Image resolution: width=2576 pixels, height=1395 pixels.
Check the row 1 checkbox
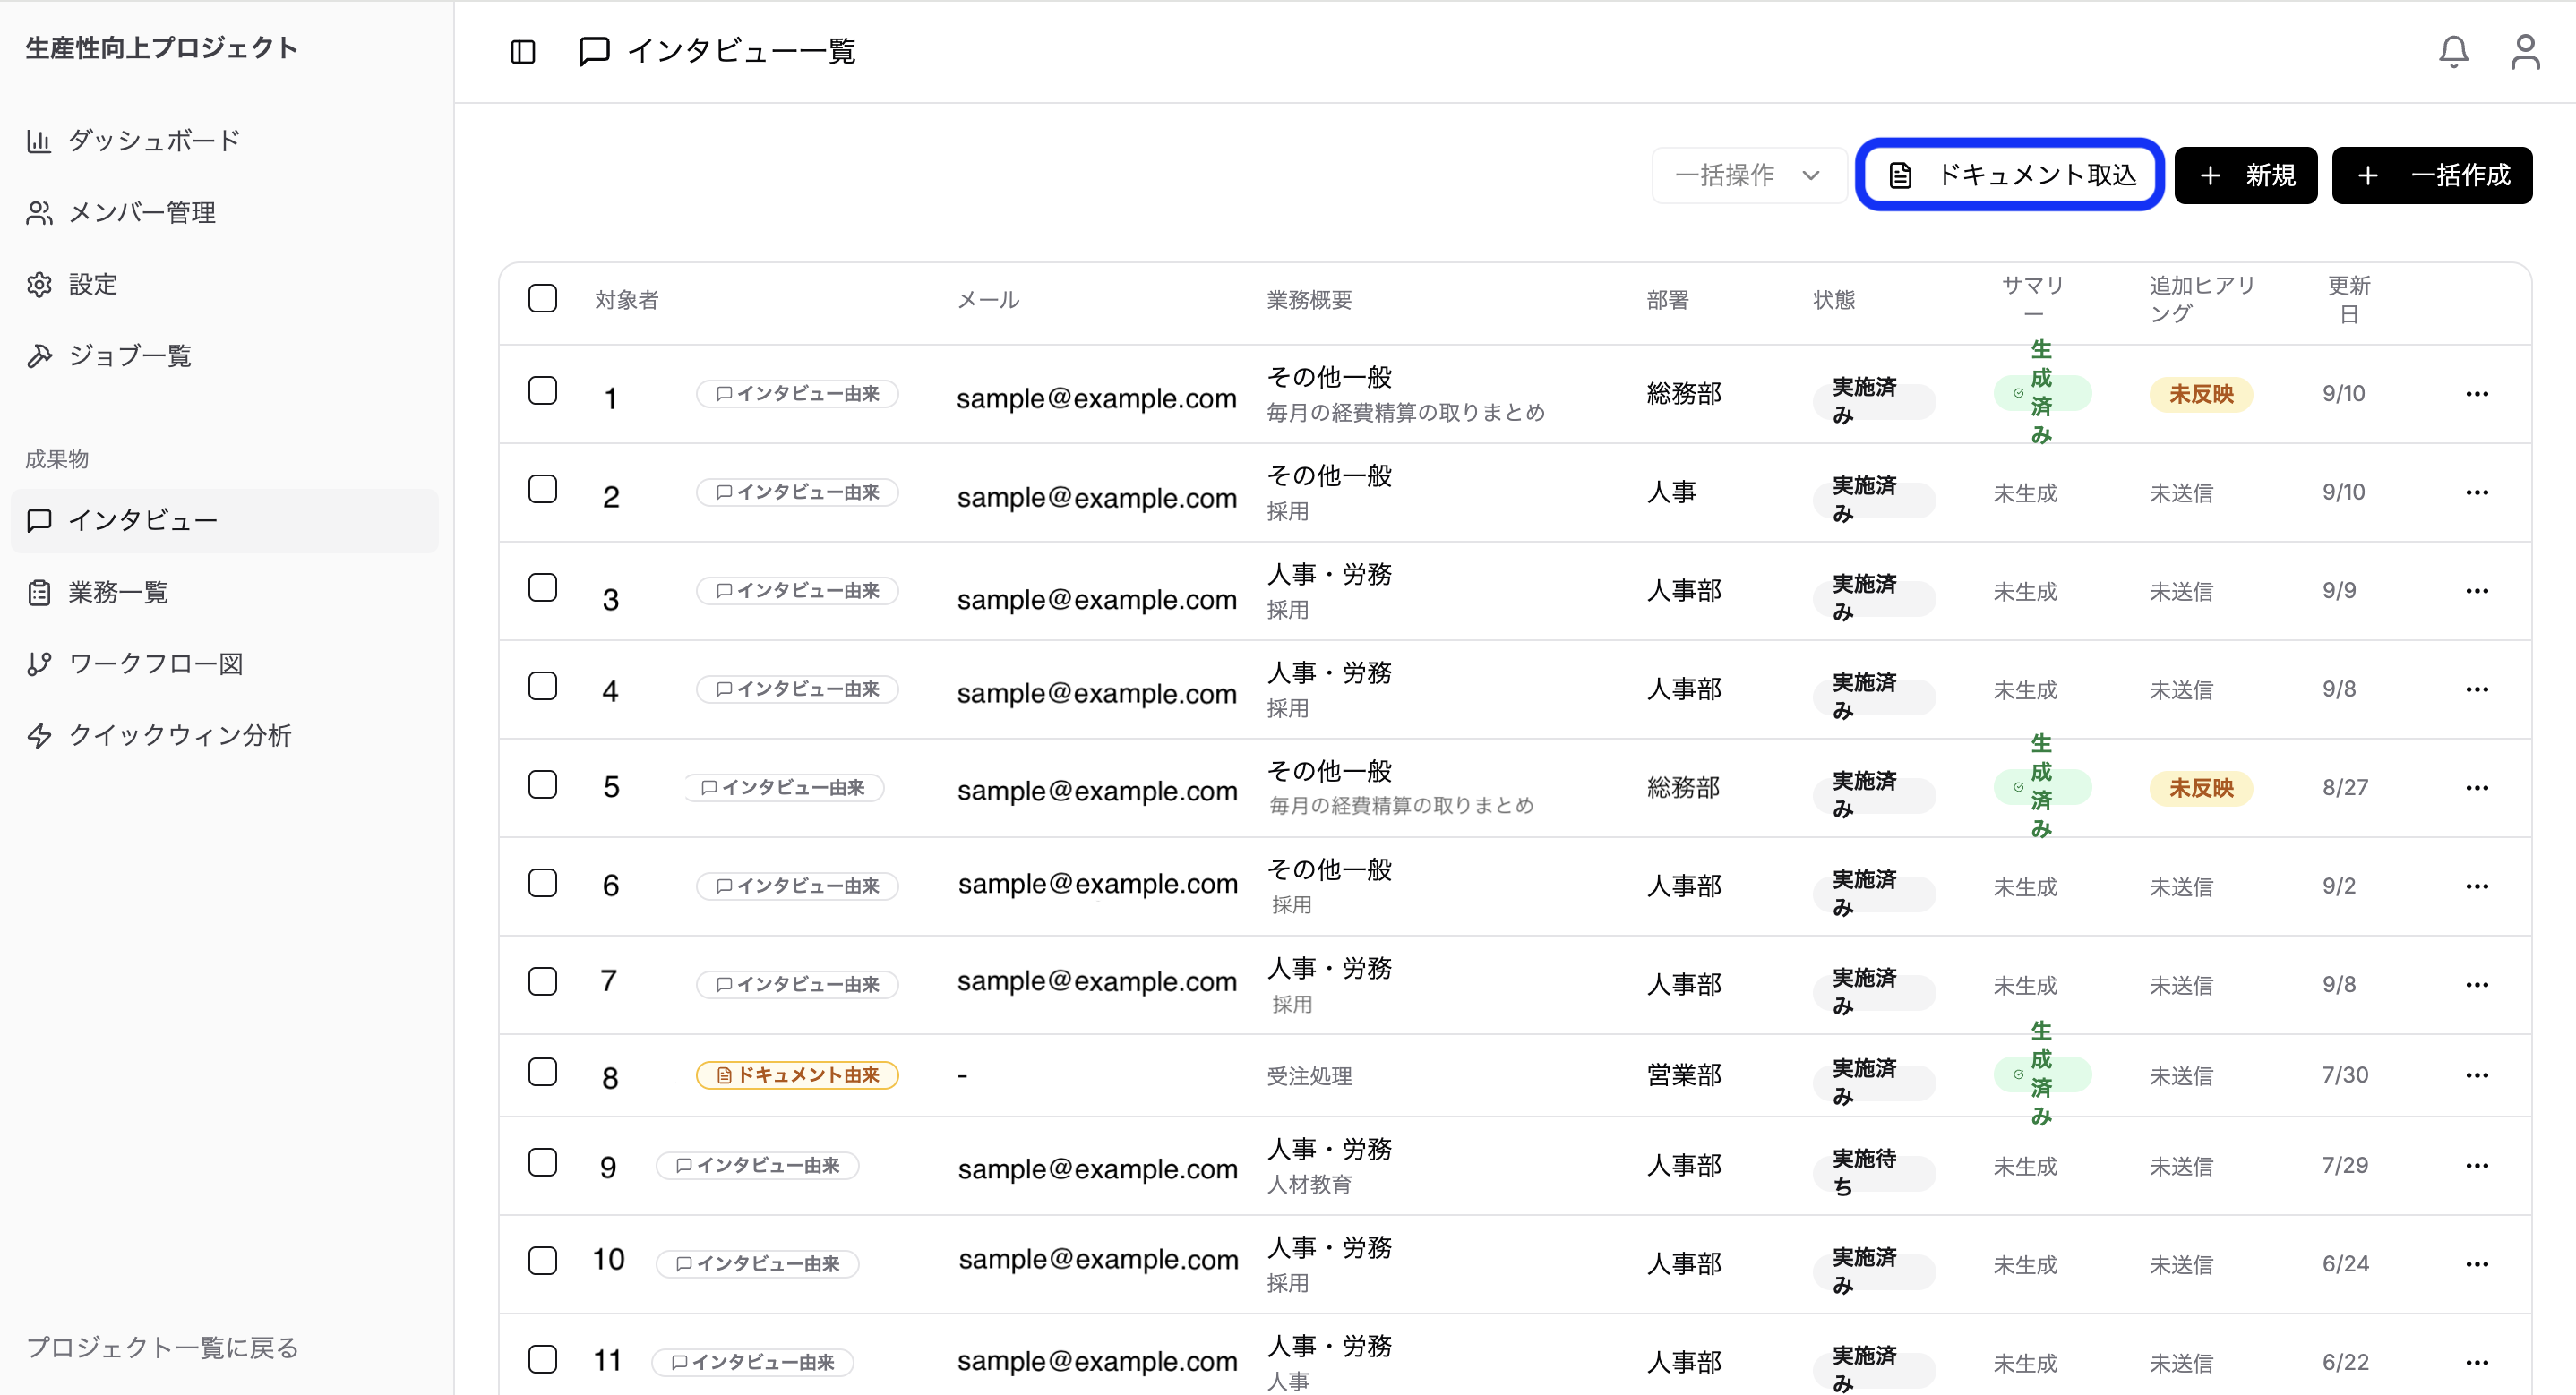click(543, 390)
